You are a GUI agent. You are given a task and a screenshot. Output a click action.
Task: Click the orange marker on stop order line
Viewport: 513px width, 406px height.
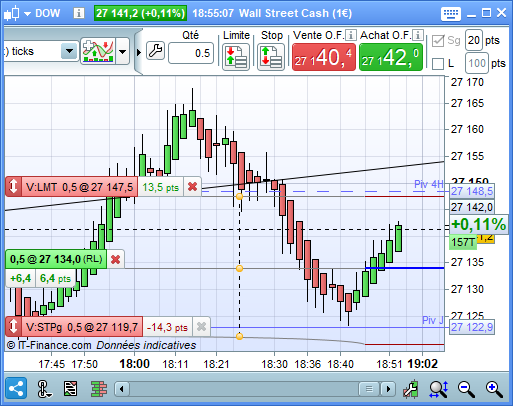239,336
